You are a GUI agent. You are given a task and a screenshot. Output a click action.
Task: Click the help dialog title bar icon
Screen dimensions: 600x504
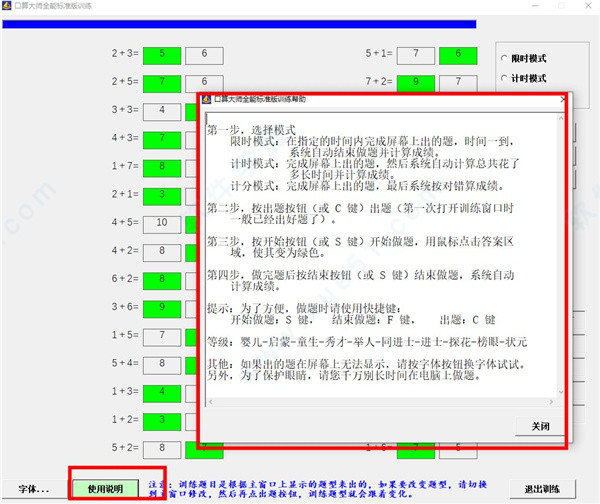click(207, 99)
